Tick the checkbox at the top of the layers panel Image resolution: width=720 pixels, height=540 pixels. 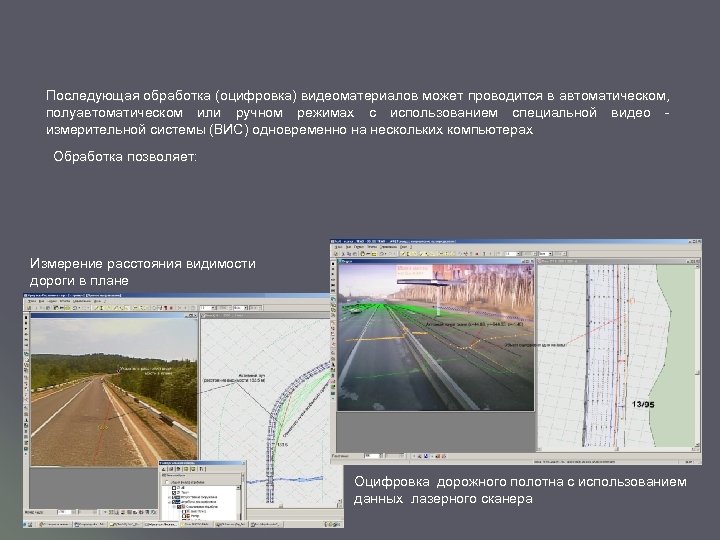(x=167, y=482)
